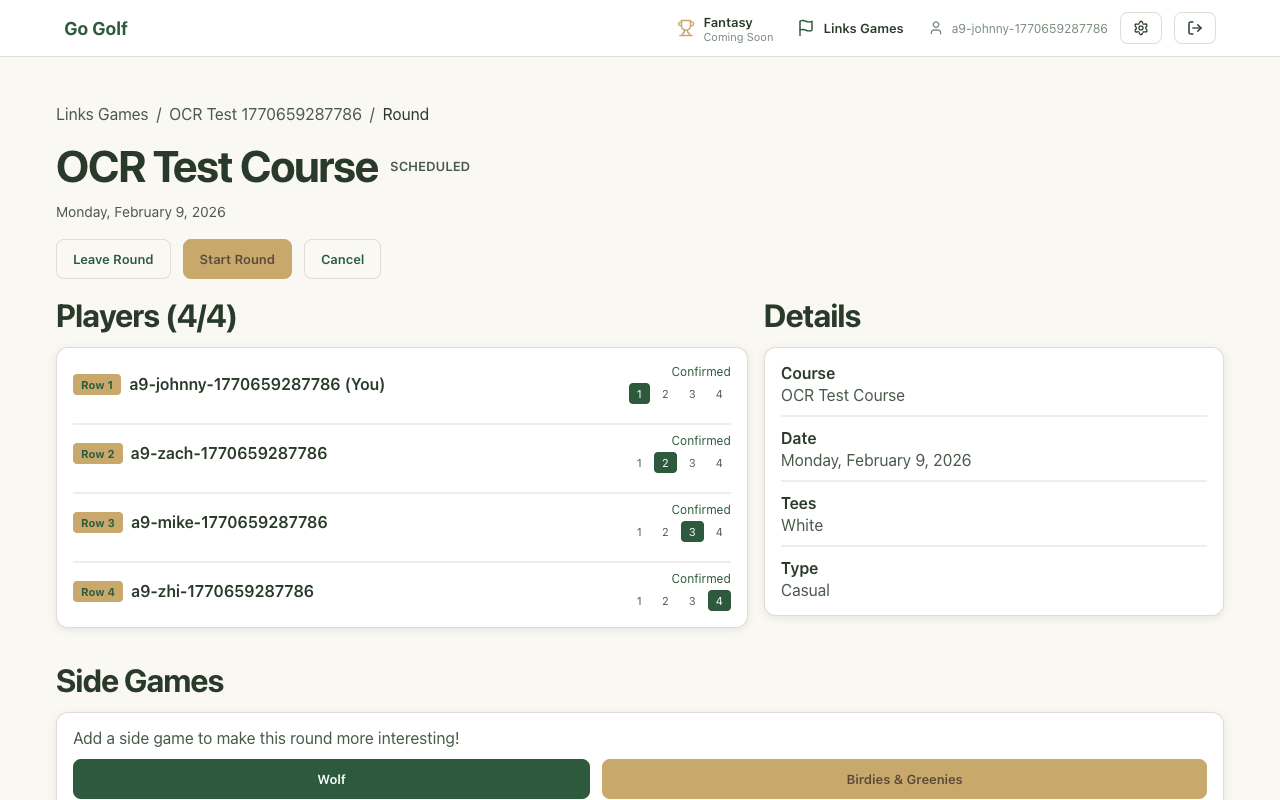
Task: Click the logout arrow icon
Action: coord(1195,28)
